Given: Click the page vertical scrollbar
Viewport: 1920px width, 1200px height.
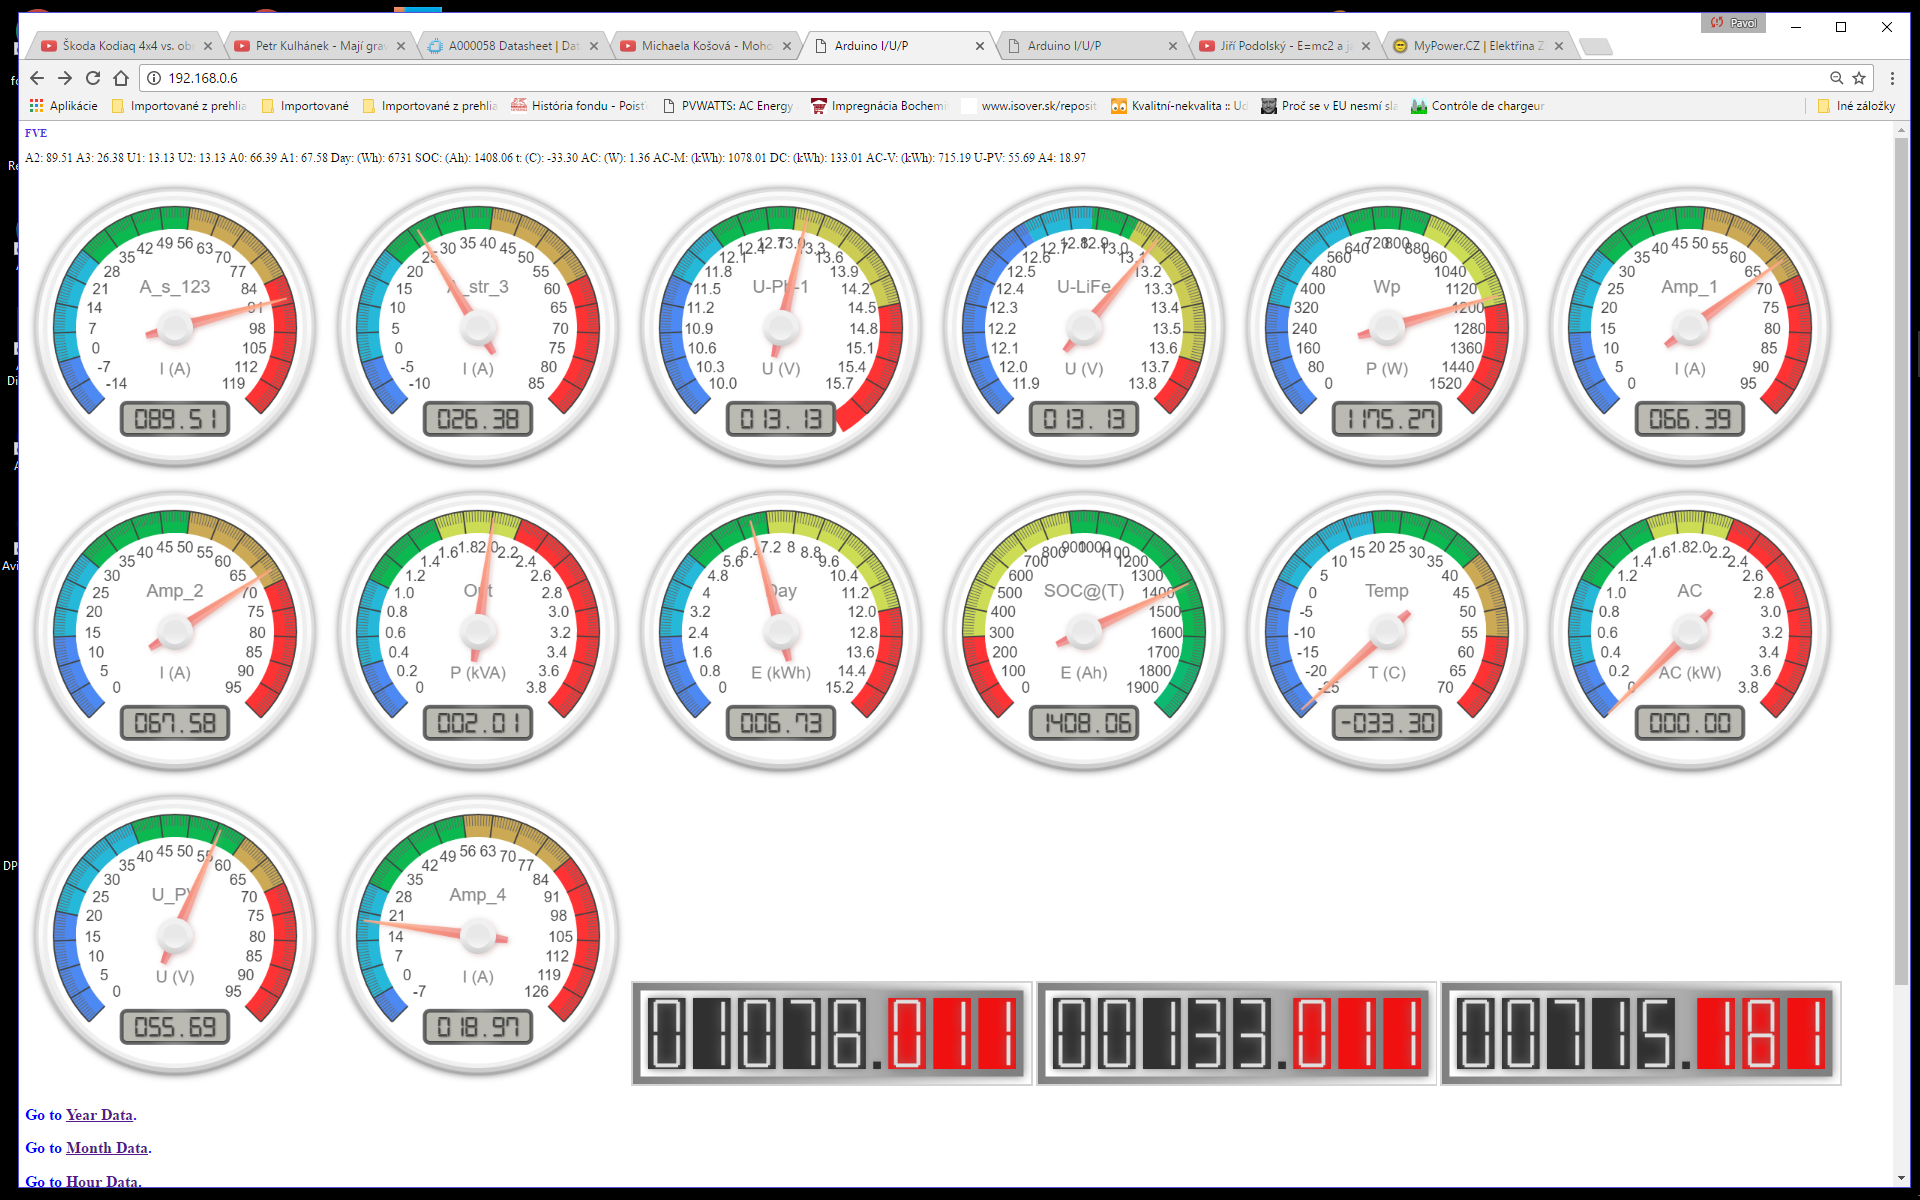Looking at the screenshot, I should coord(1901,560).
